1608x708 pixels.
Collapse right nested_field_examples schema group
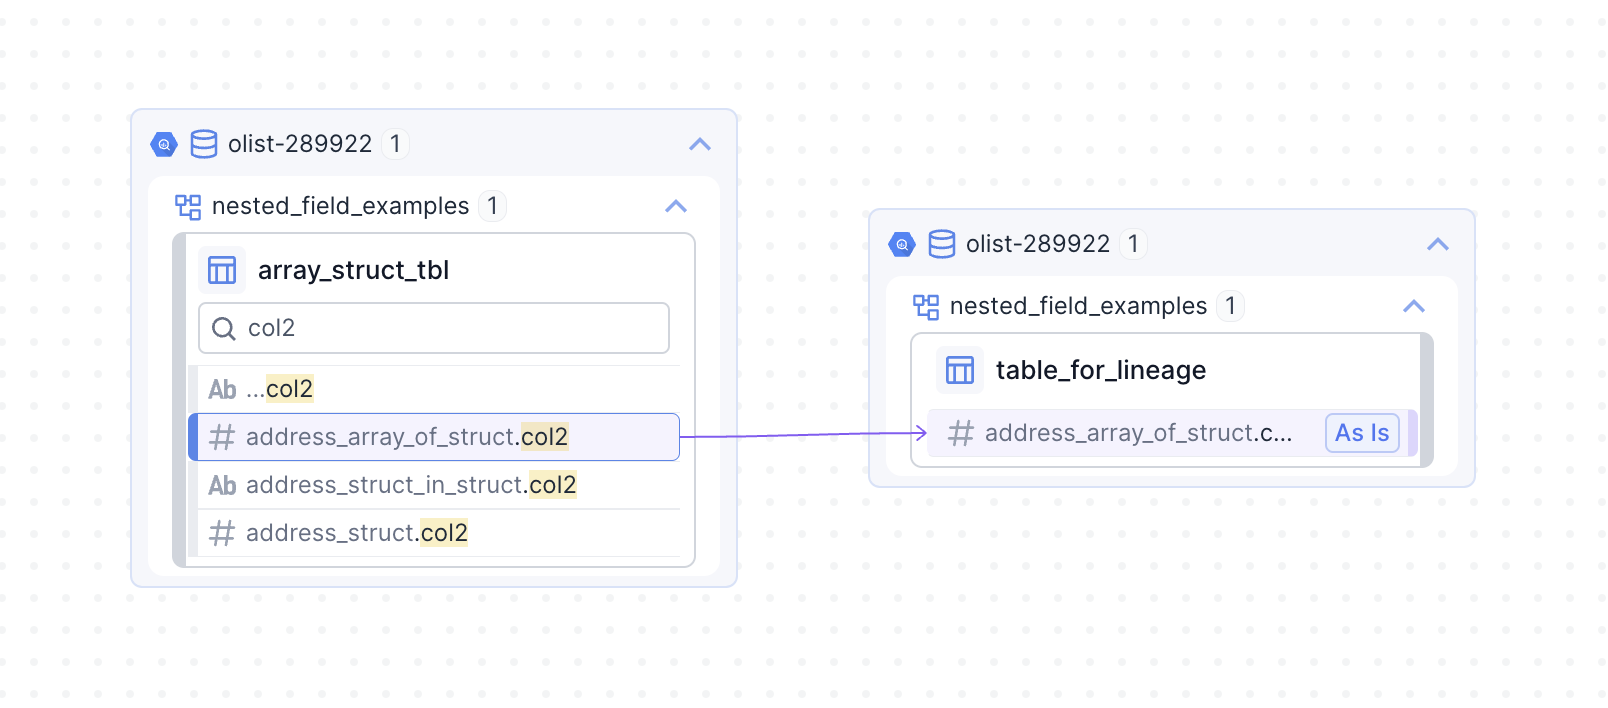coord(1414,306)
